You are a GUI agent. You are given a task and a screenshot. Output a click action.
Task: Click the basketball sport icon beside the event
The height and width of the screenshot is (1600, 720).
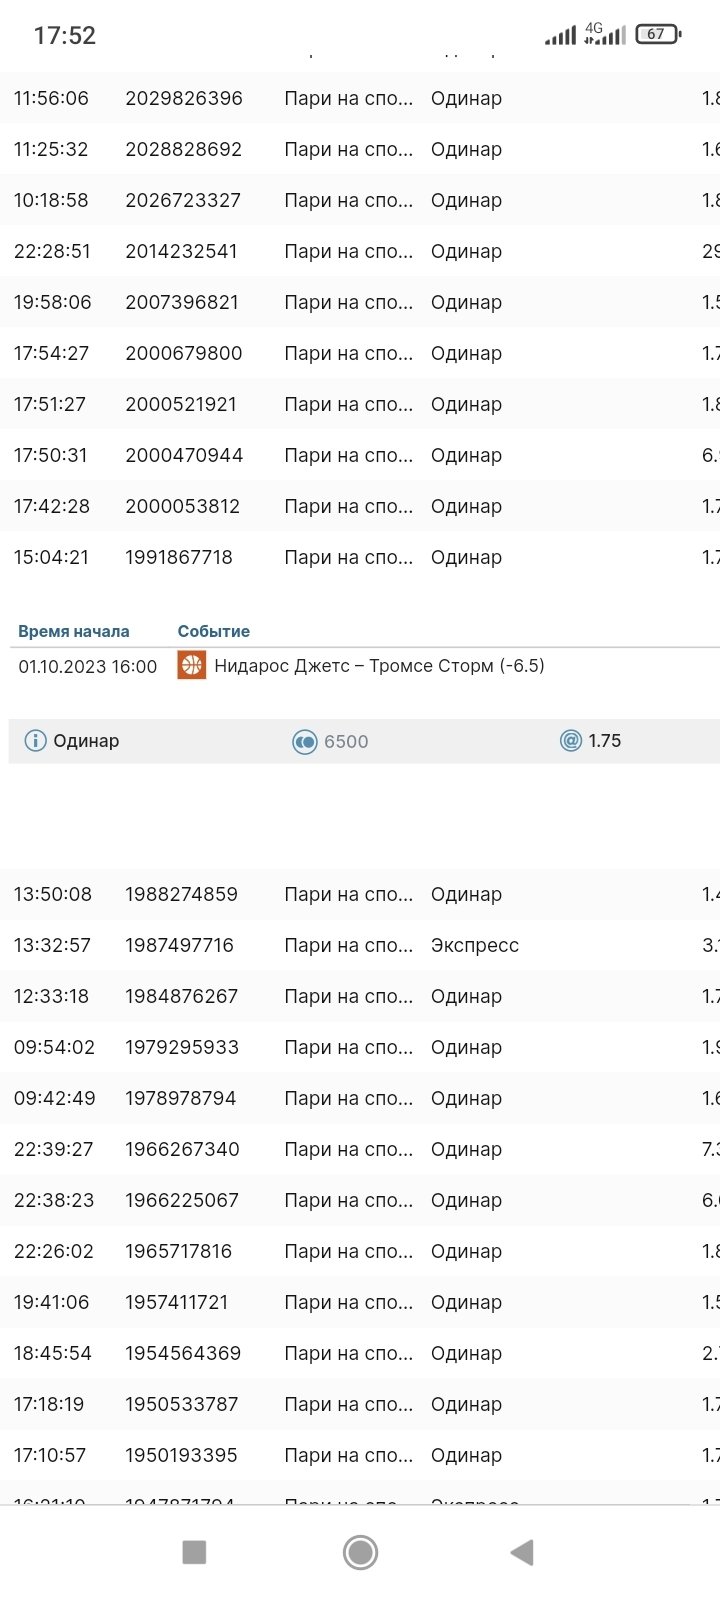(191, 665)
